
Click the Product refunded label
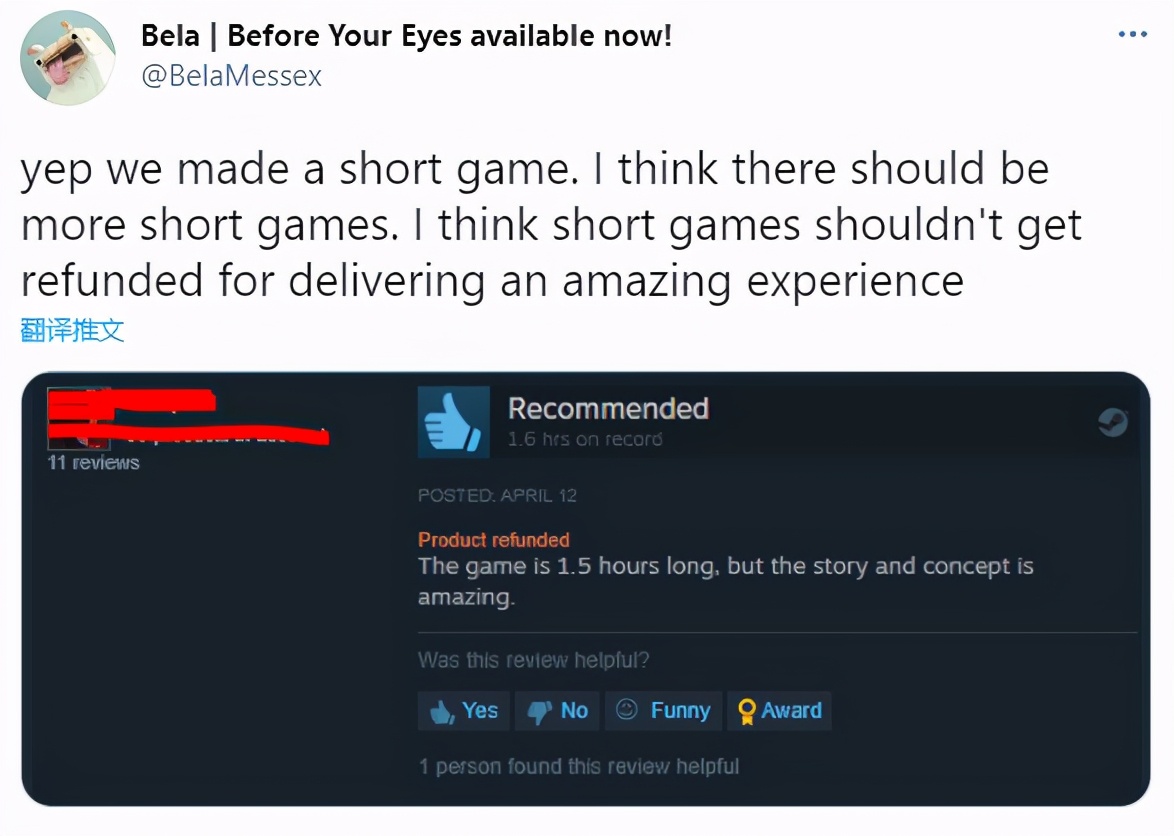point(493,539)
